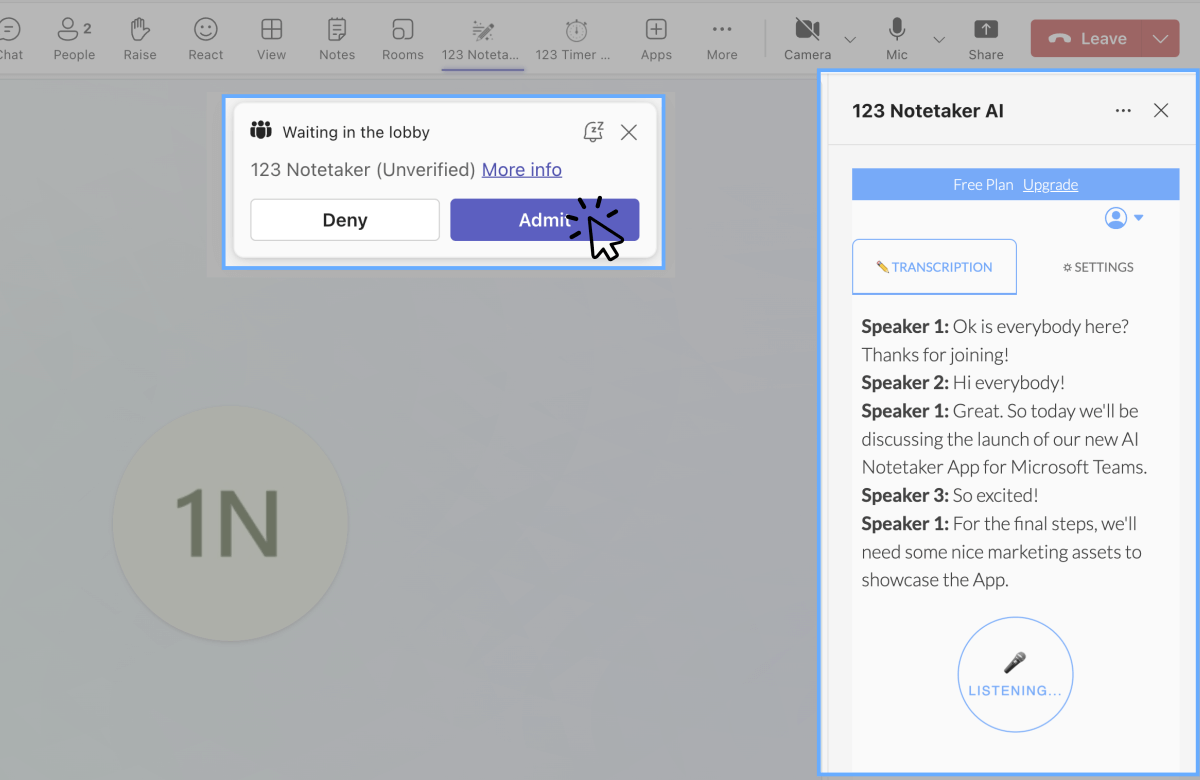Click the 'Waiting in the lobby' heading
Viewport: 1200px width, 780px height.
pos(356,132)
